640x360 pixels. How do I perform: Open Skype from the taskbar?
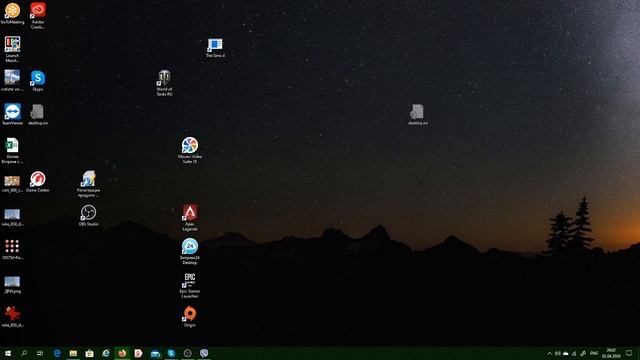[x=171, y=353]
